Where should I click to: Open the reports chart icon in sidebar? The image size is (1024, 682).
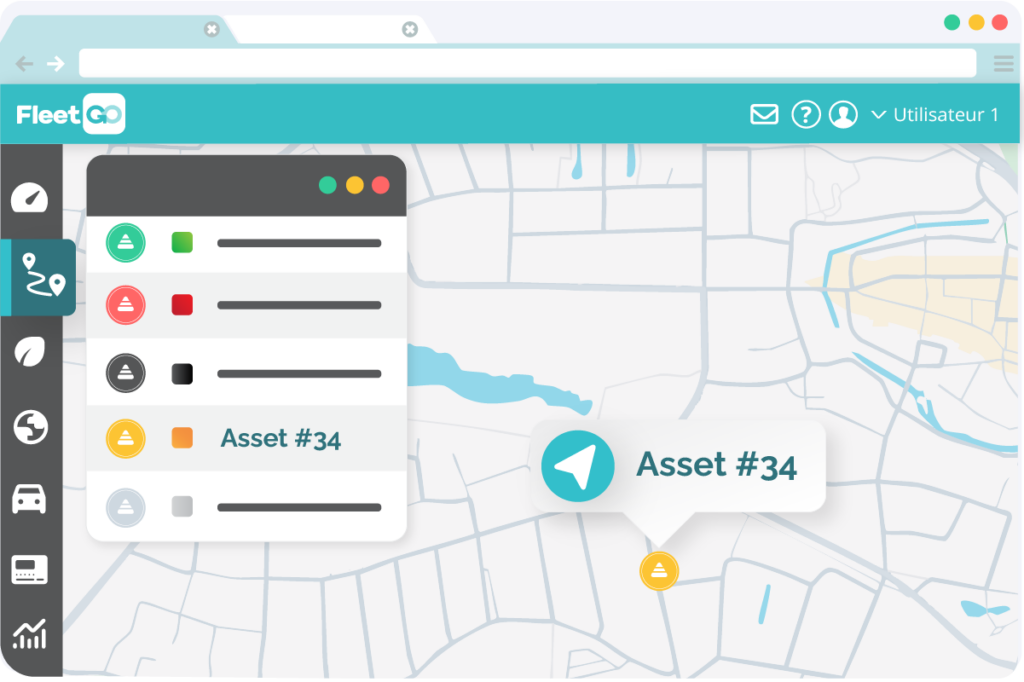[x=30, y=634]
